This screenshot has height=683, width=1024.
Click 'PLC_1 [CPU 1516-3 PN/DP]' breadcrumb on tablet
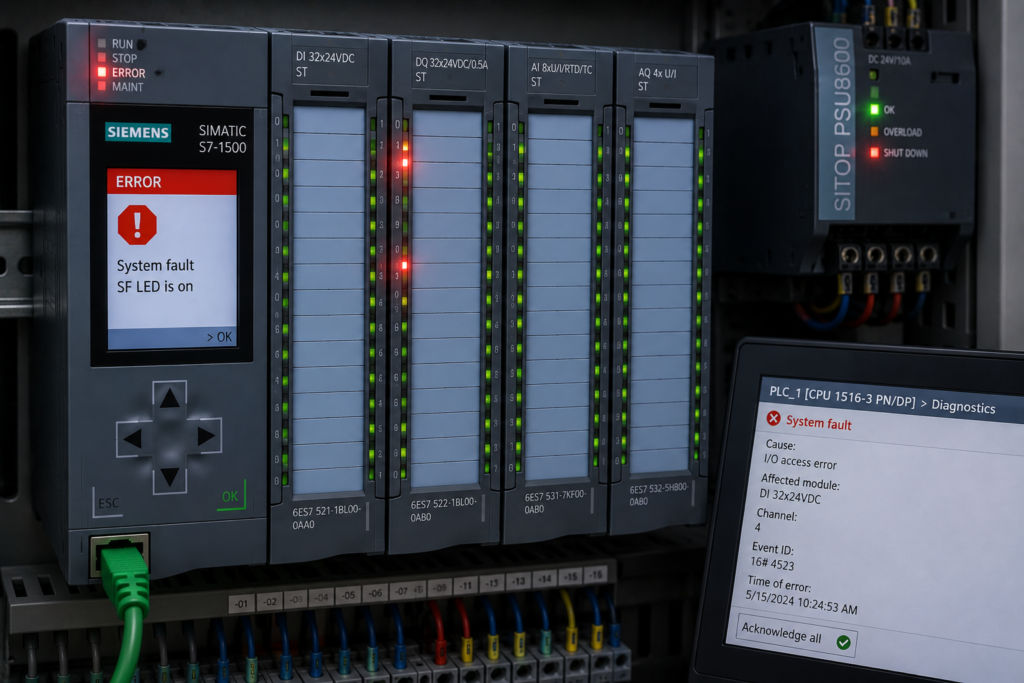coord(842,396)
